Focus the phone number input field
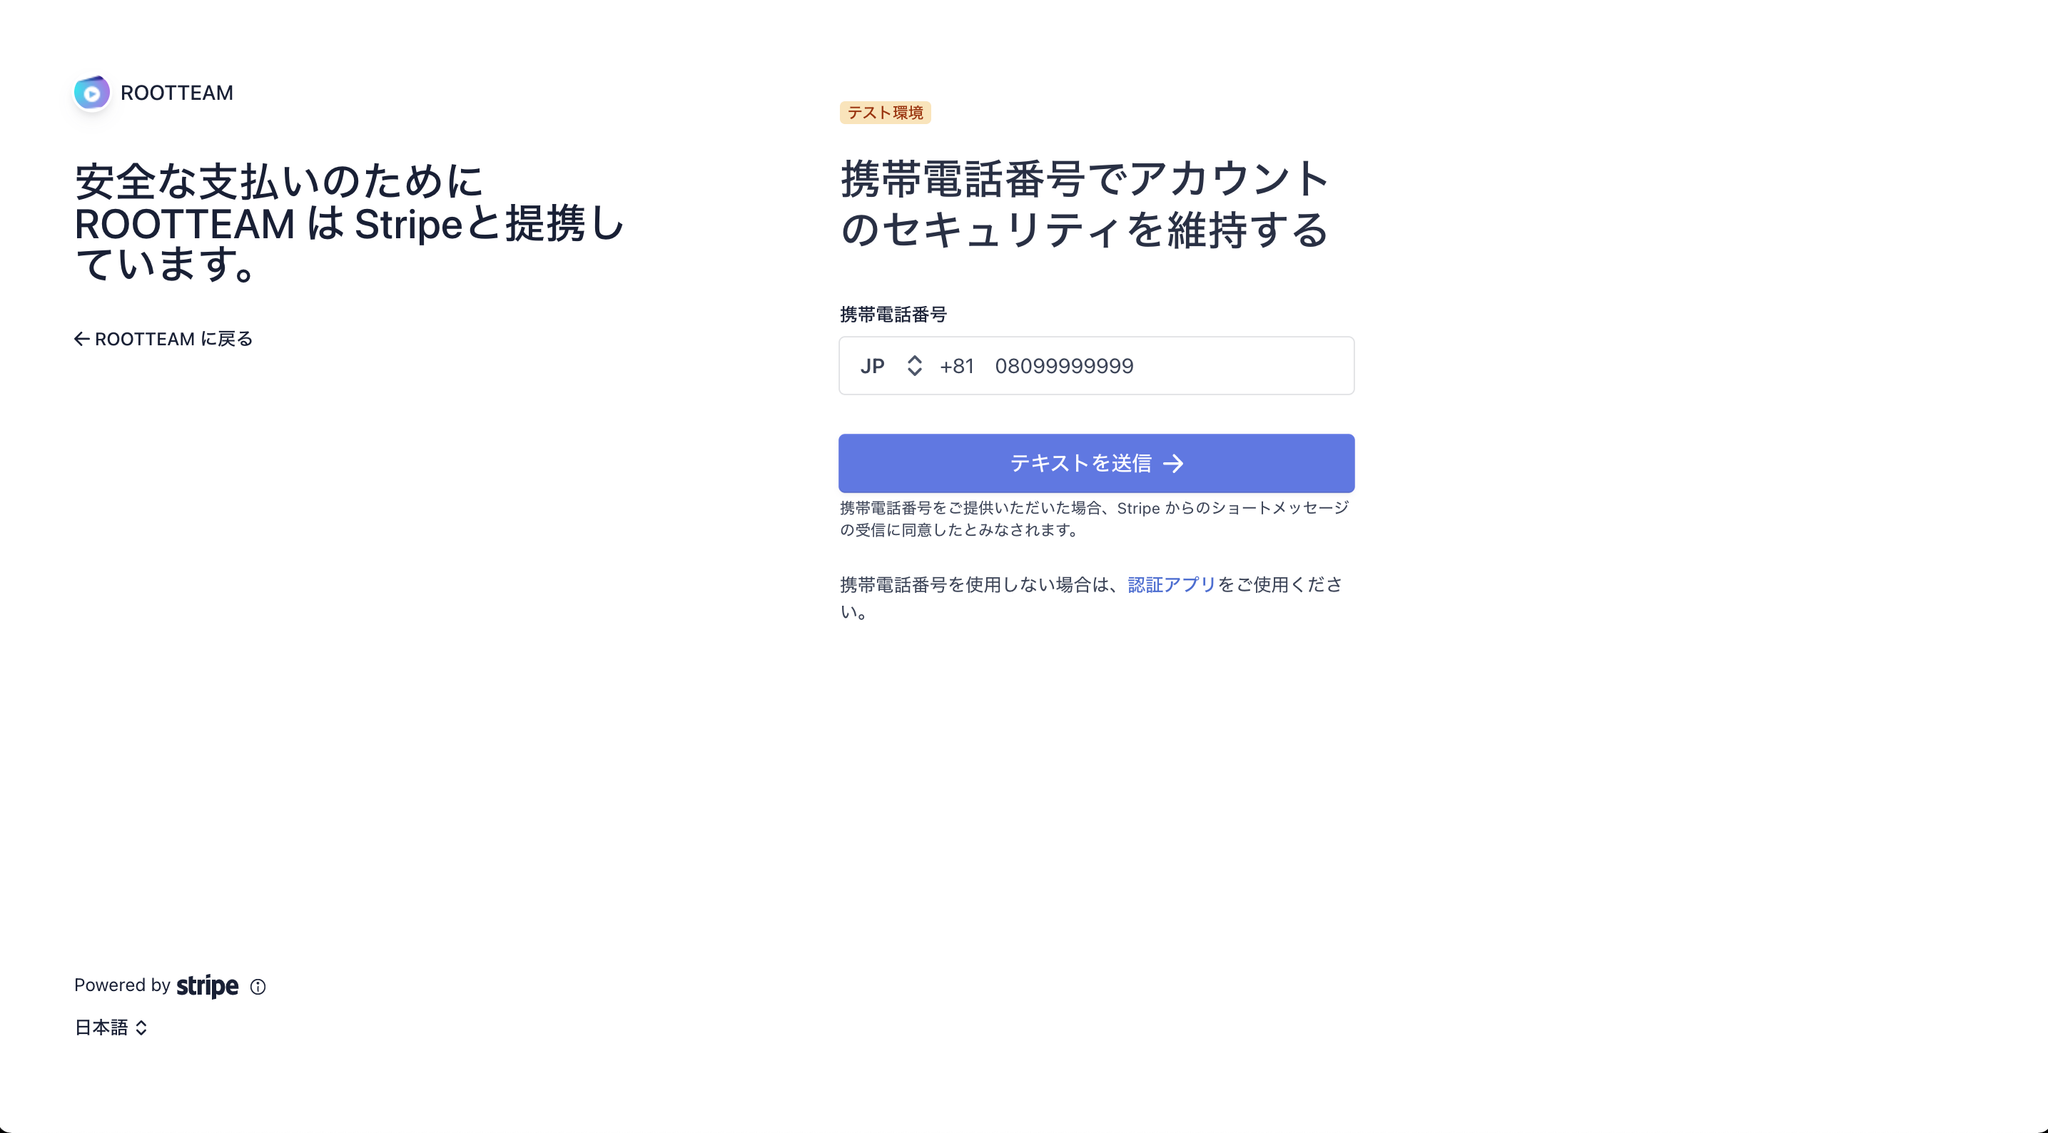The width and height of the screenshot is (2048, 1133). tap(1166, 366)
